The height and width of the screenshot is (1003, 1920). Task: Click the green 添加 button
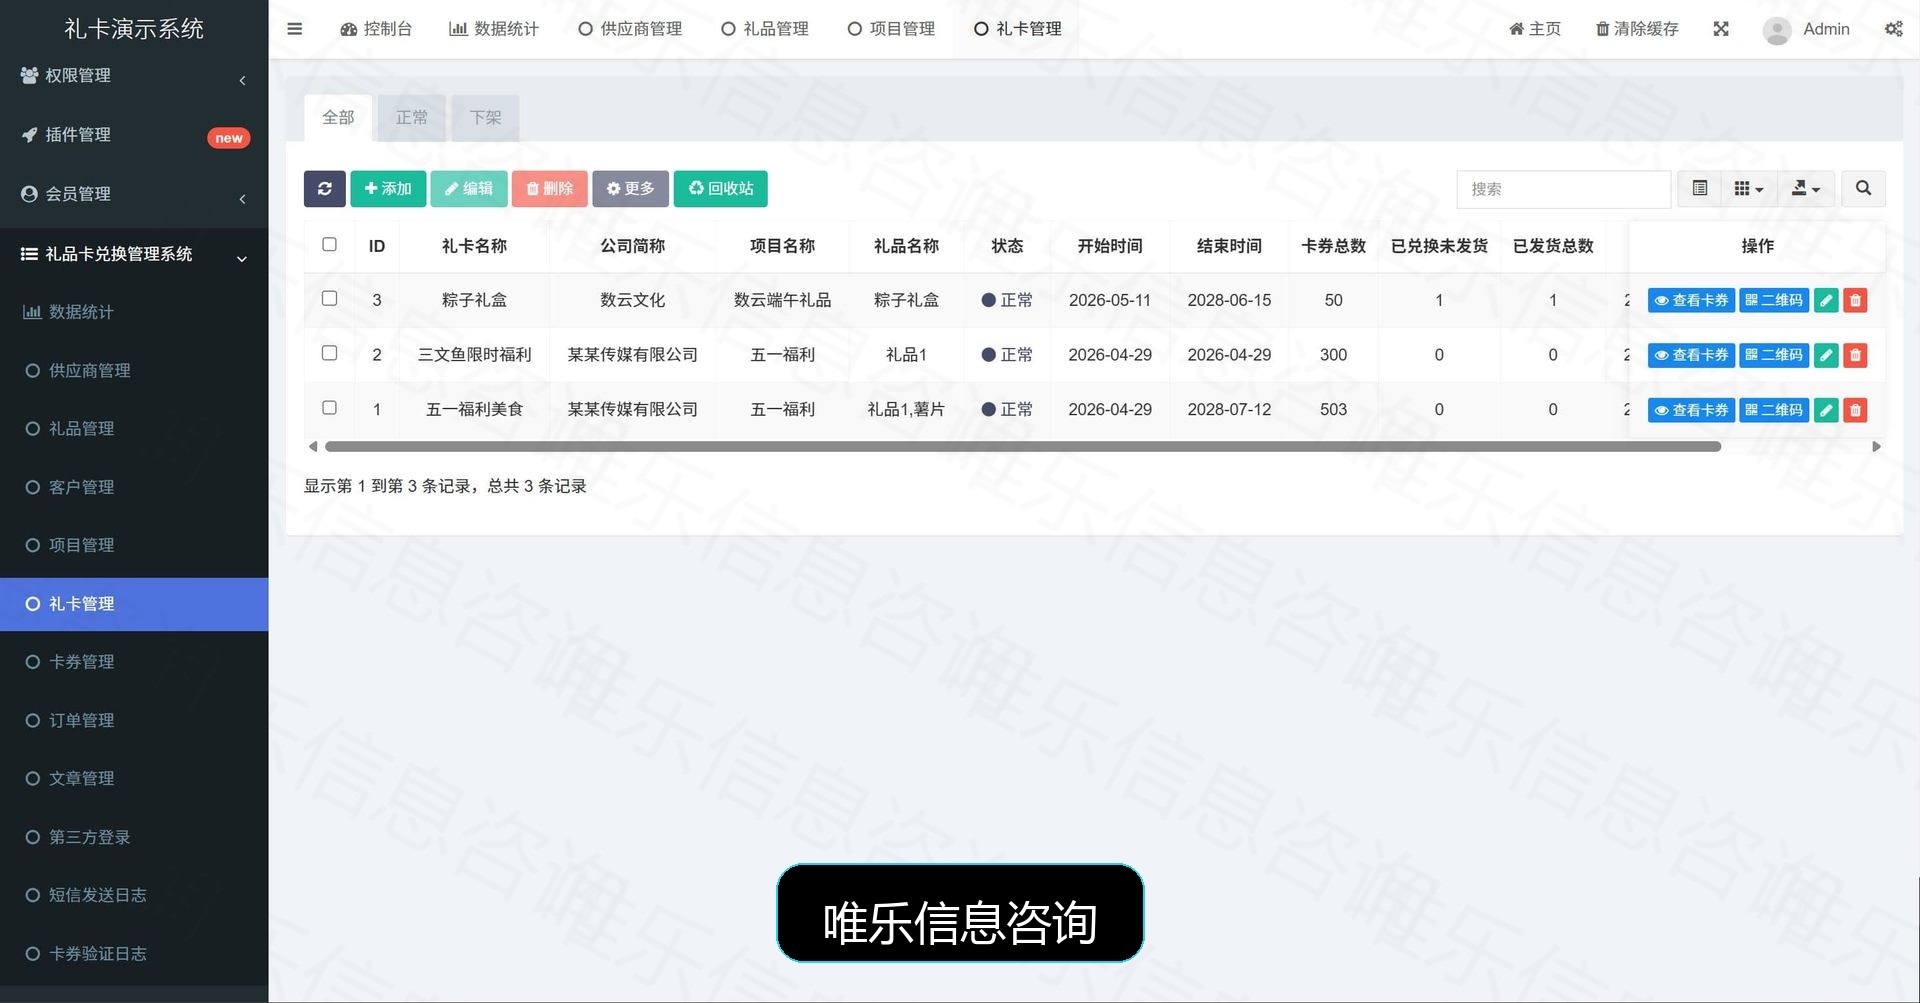pyautogui.click(x=388, y=189)
